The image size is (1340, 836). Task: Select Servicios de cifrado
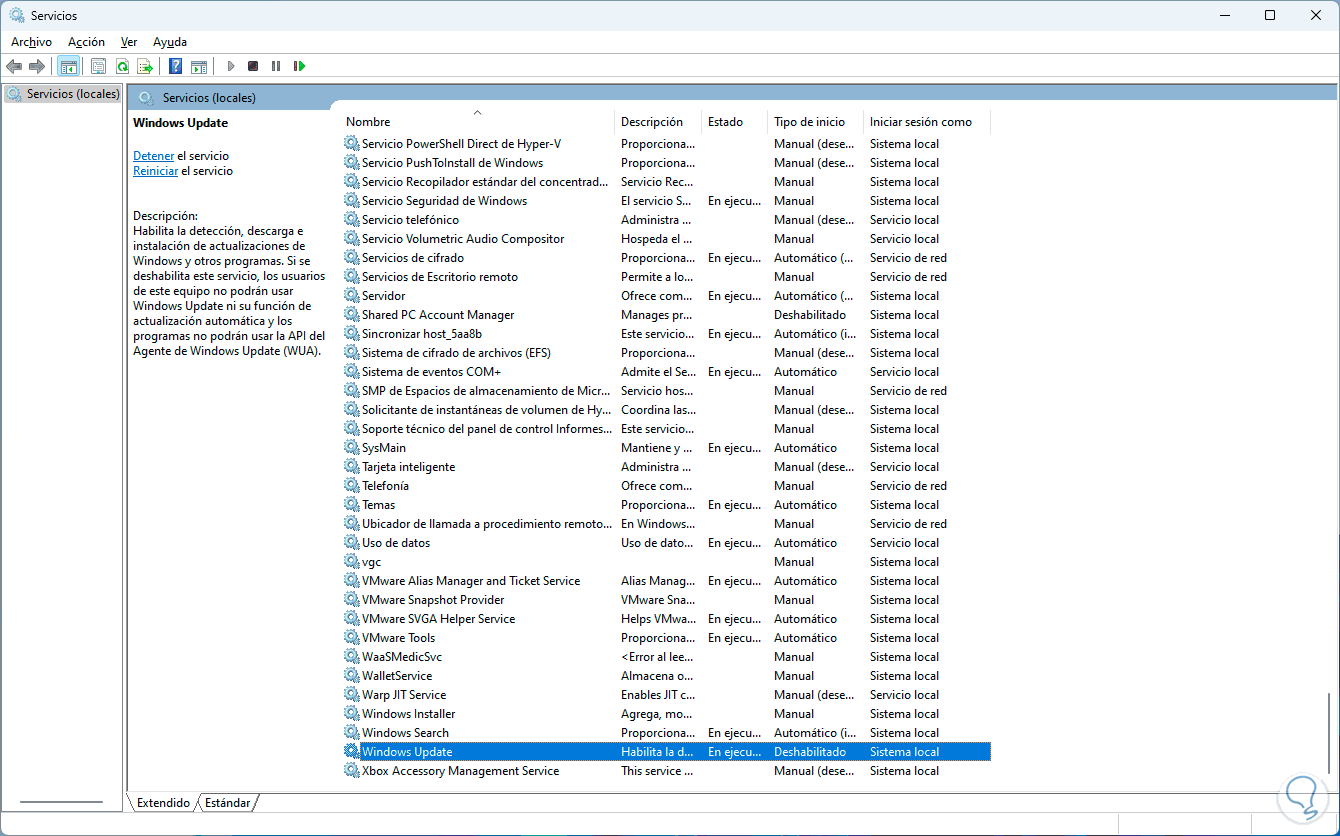click(x=413, y=258)
